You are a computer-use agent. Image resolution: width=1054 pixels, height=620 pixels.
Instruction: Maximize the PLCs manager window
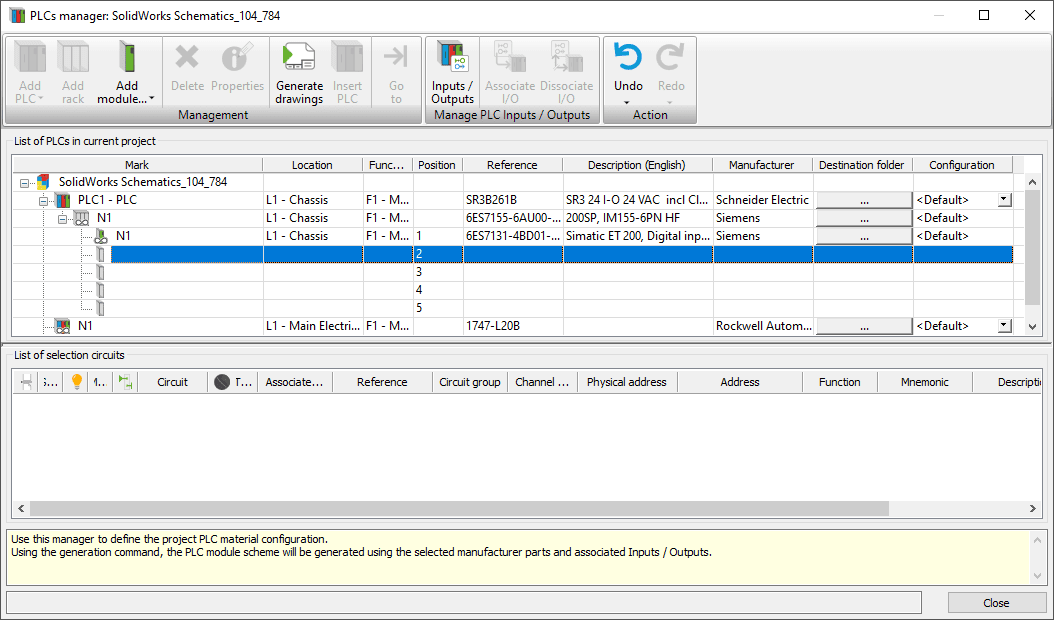[x=984, y=15]
